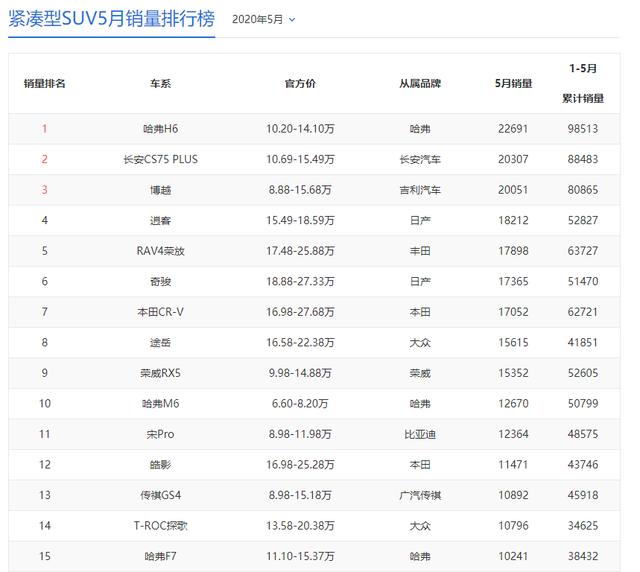Open the 逍客 model link
Viewport: 640px width, 572px height.
[160, 220]
